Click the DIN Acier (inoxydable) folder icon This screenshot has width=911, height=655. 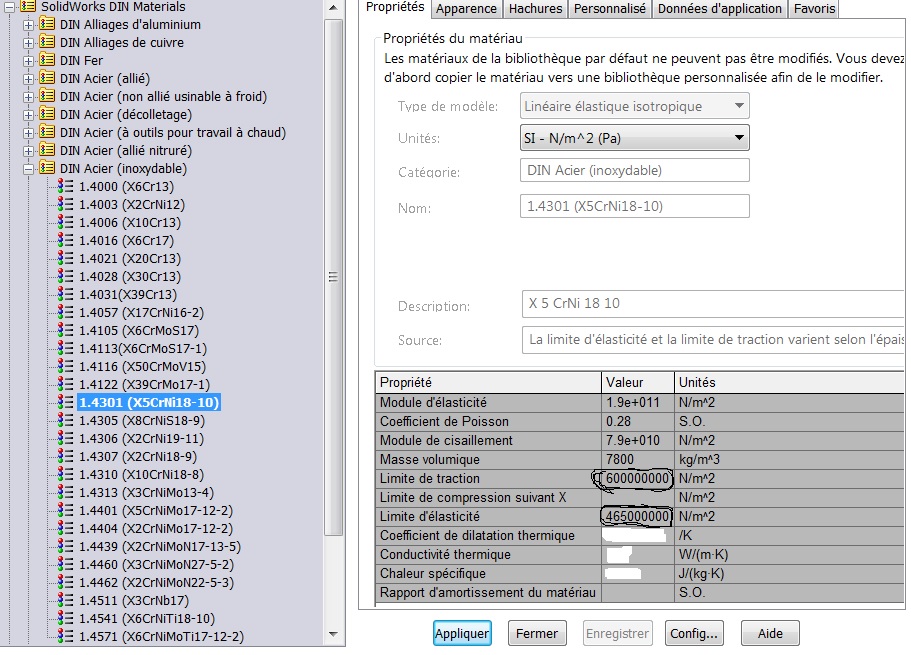(47, 169)
